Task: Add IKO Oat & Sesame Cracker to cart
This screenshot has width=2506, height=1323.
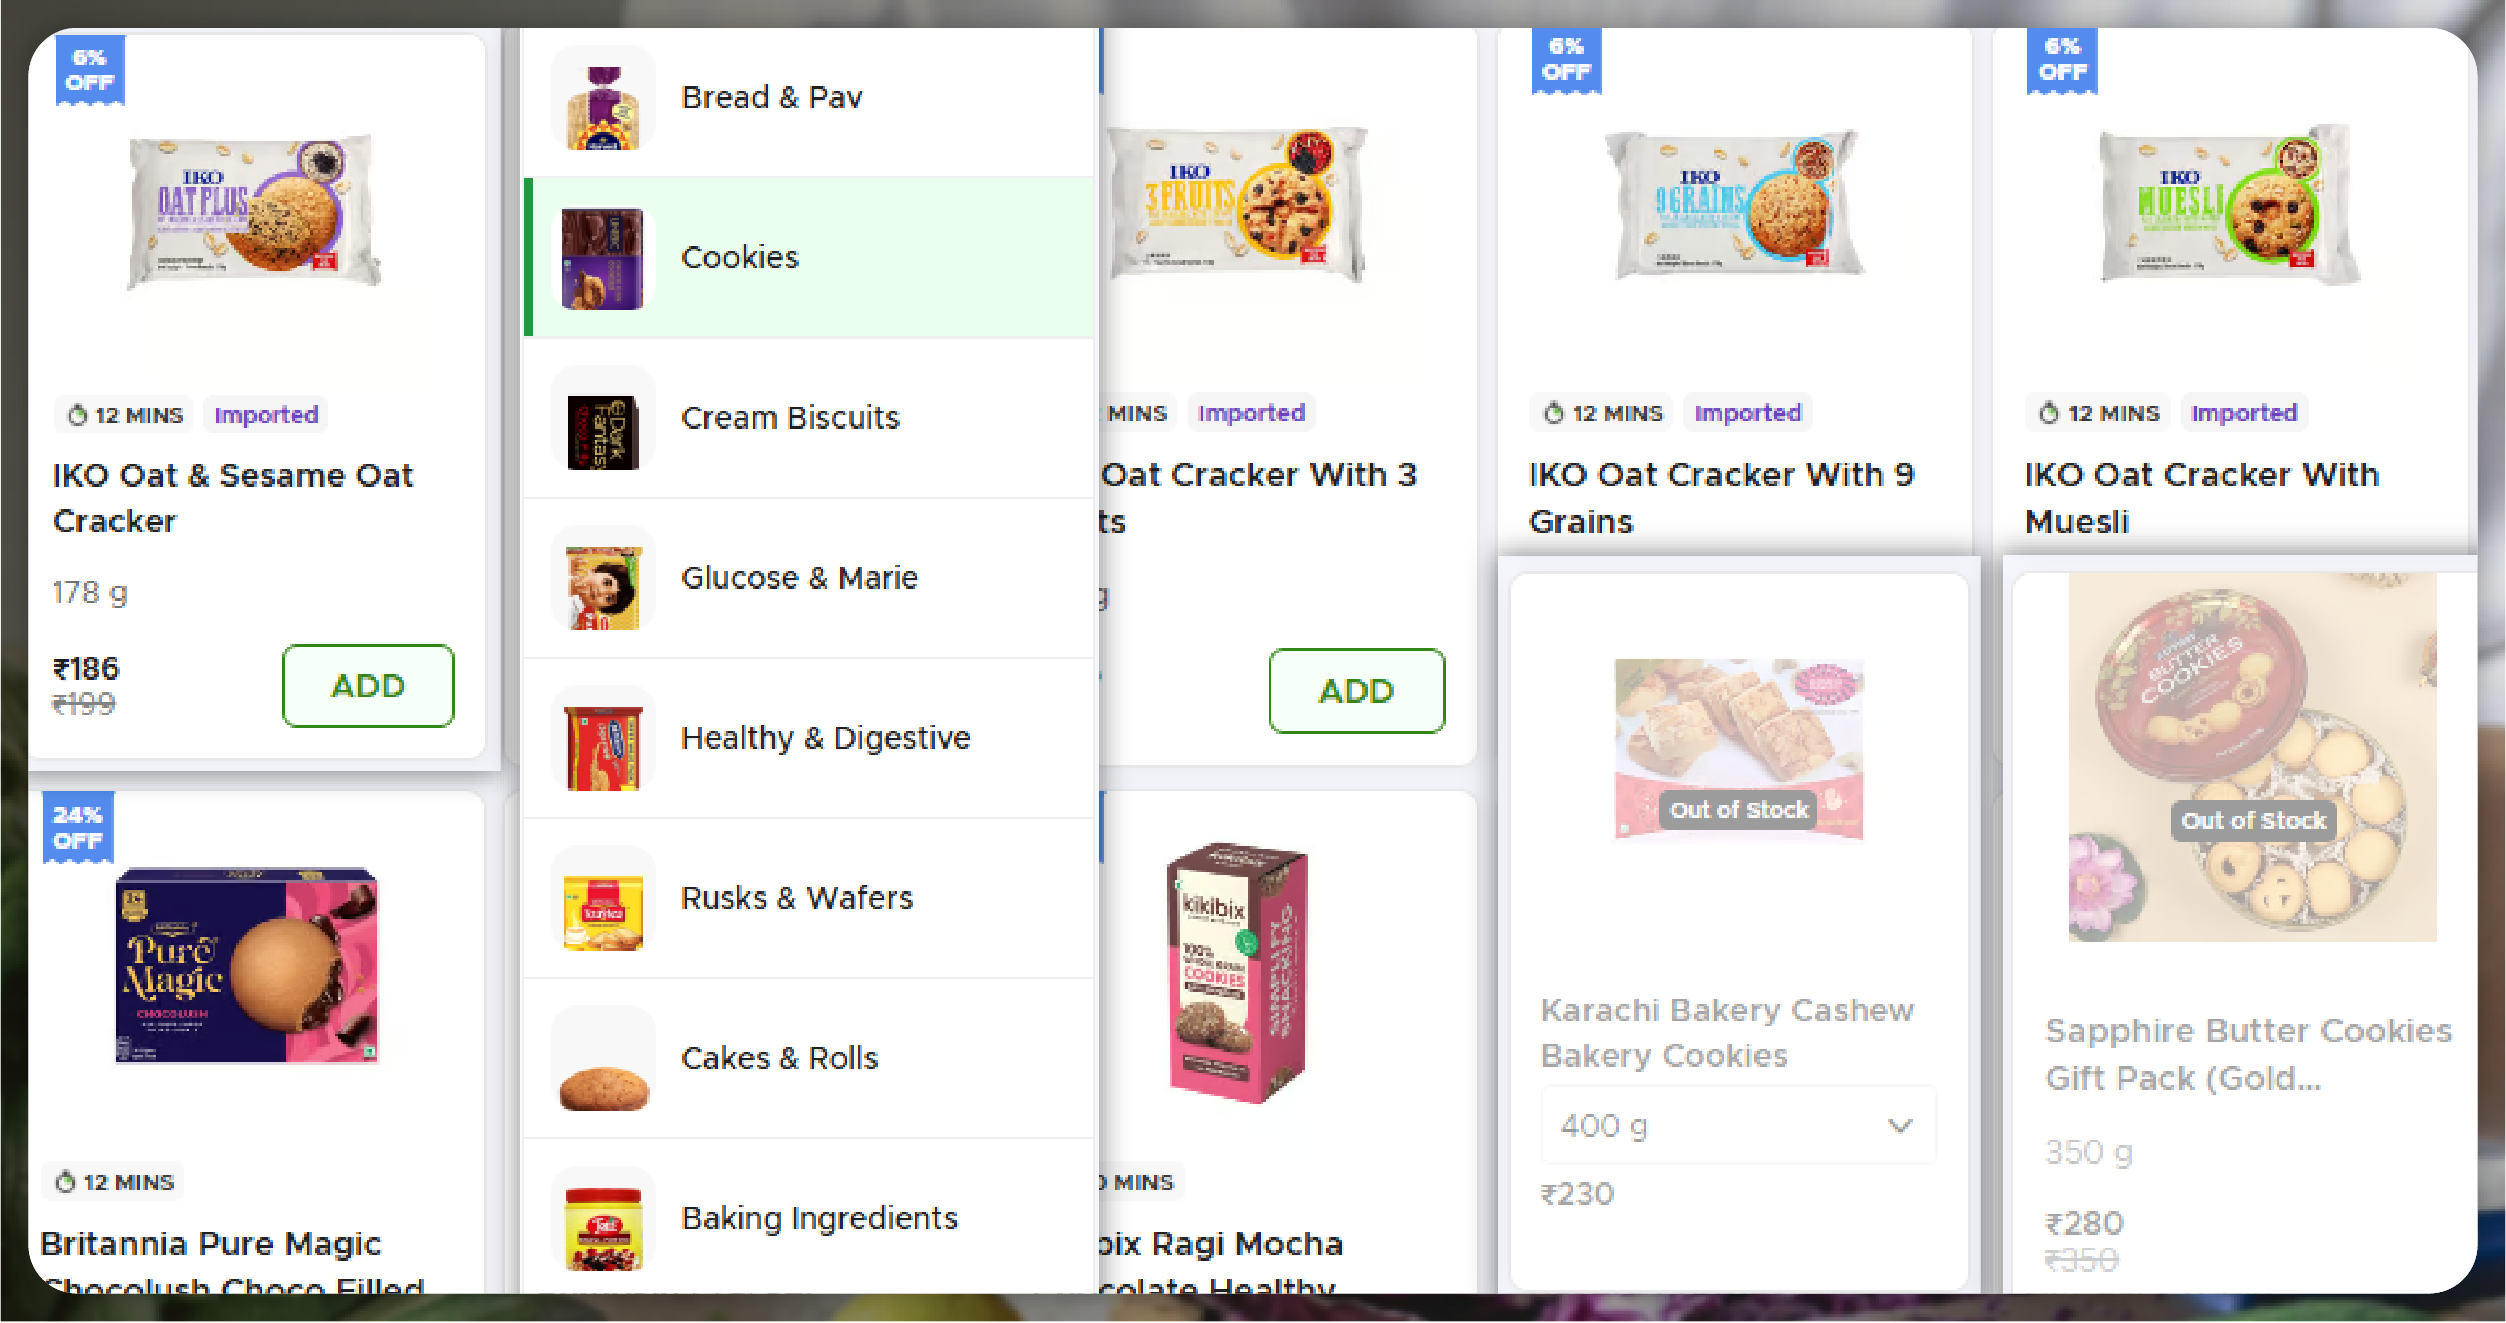Action: (368, 686)
